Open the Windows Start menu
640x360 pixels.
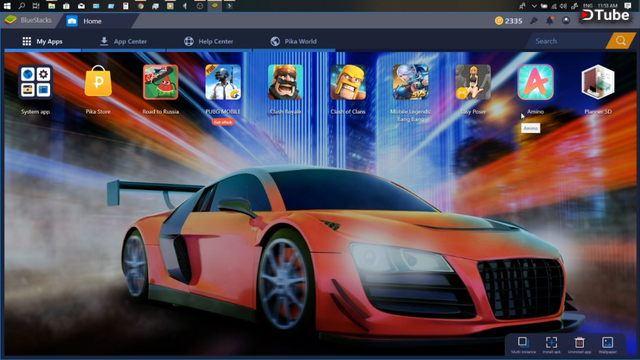(x=7, y=6)
